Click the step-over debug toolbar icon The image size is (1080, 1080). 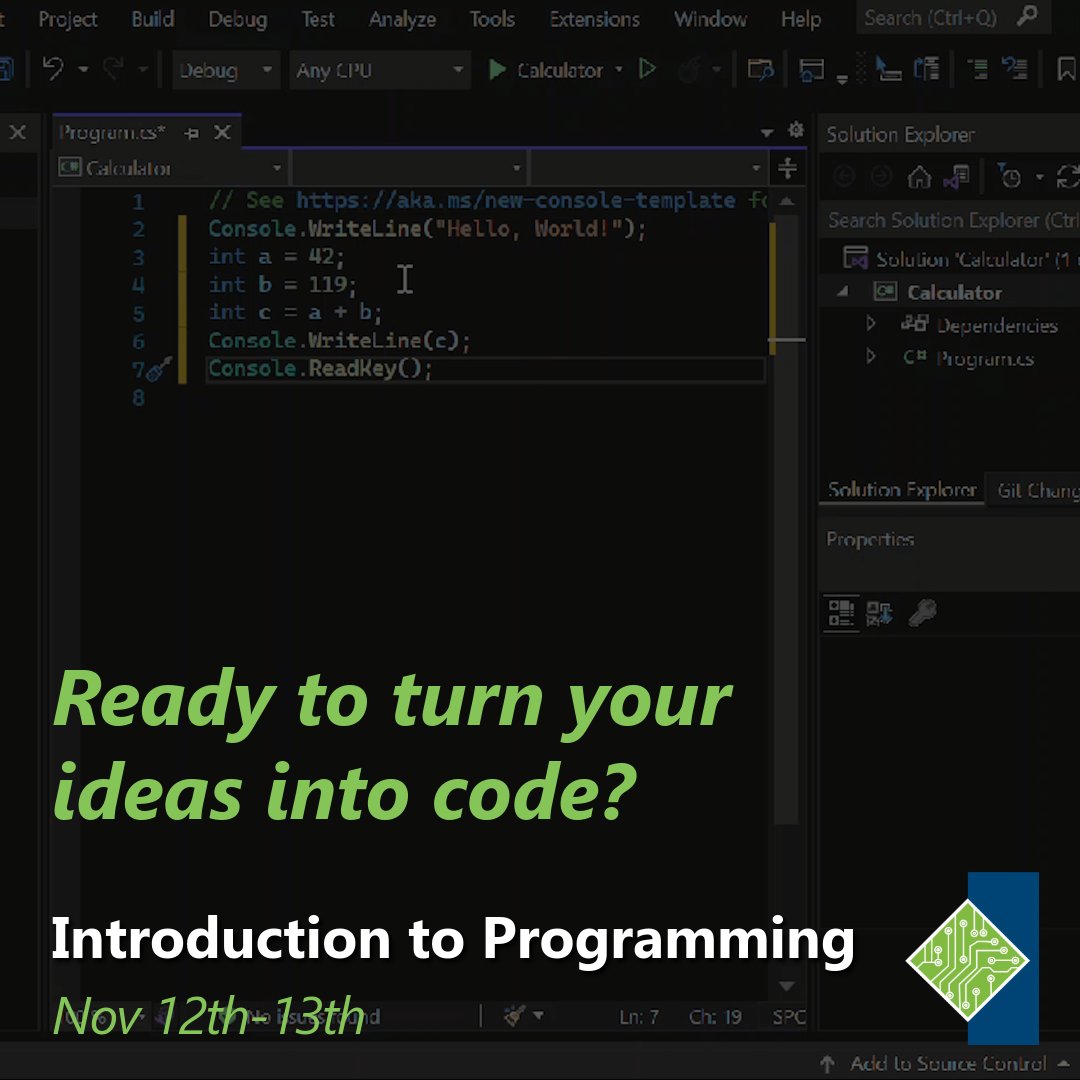926,69
